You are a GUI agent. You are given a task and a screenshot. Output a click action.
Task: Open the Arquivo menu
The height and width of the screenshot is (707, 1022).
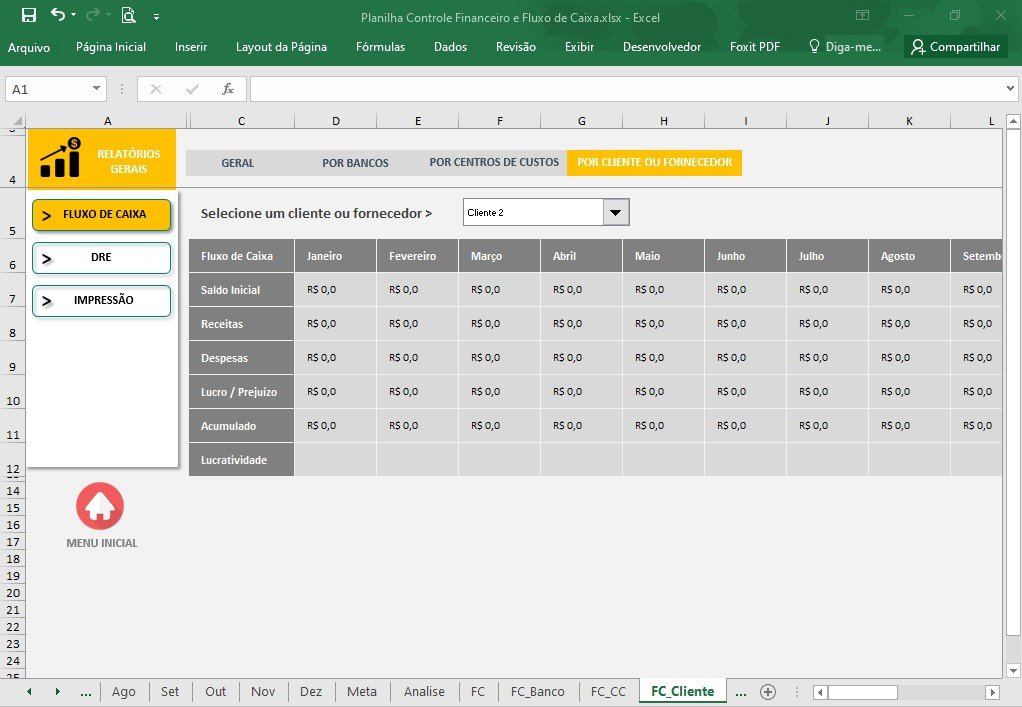(29, 47)
